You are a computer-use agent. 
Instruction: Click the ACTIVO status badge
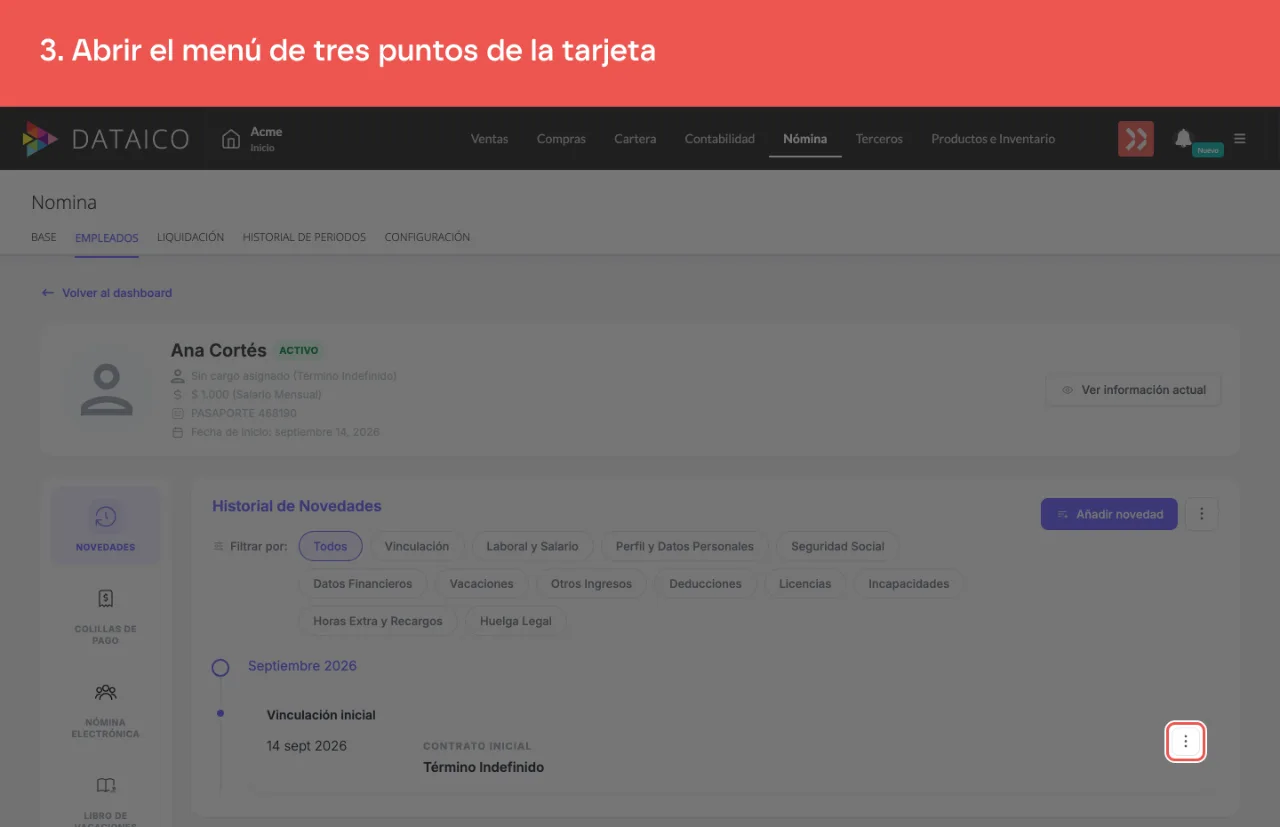(x=299, y=351)
